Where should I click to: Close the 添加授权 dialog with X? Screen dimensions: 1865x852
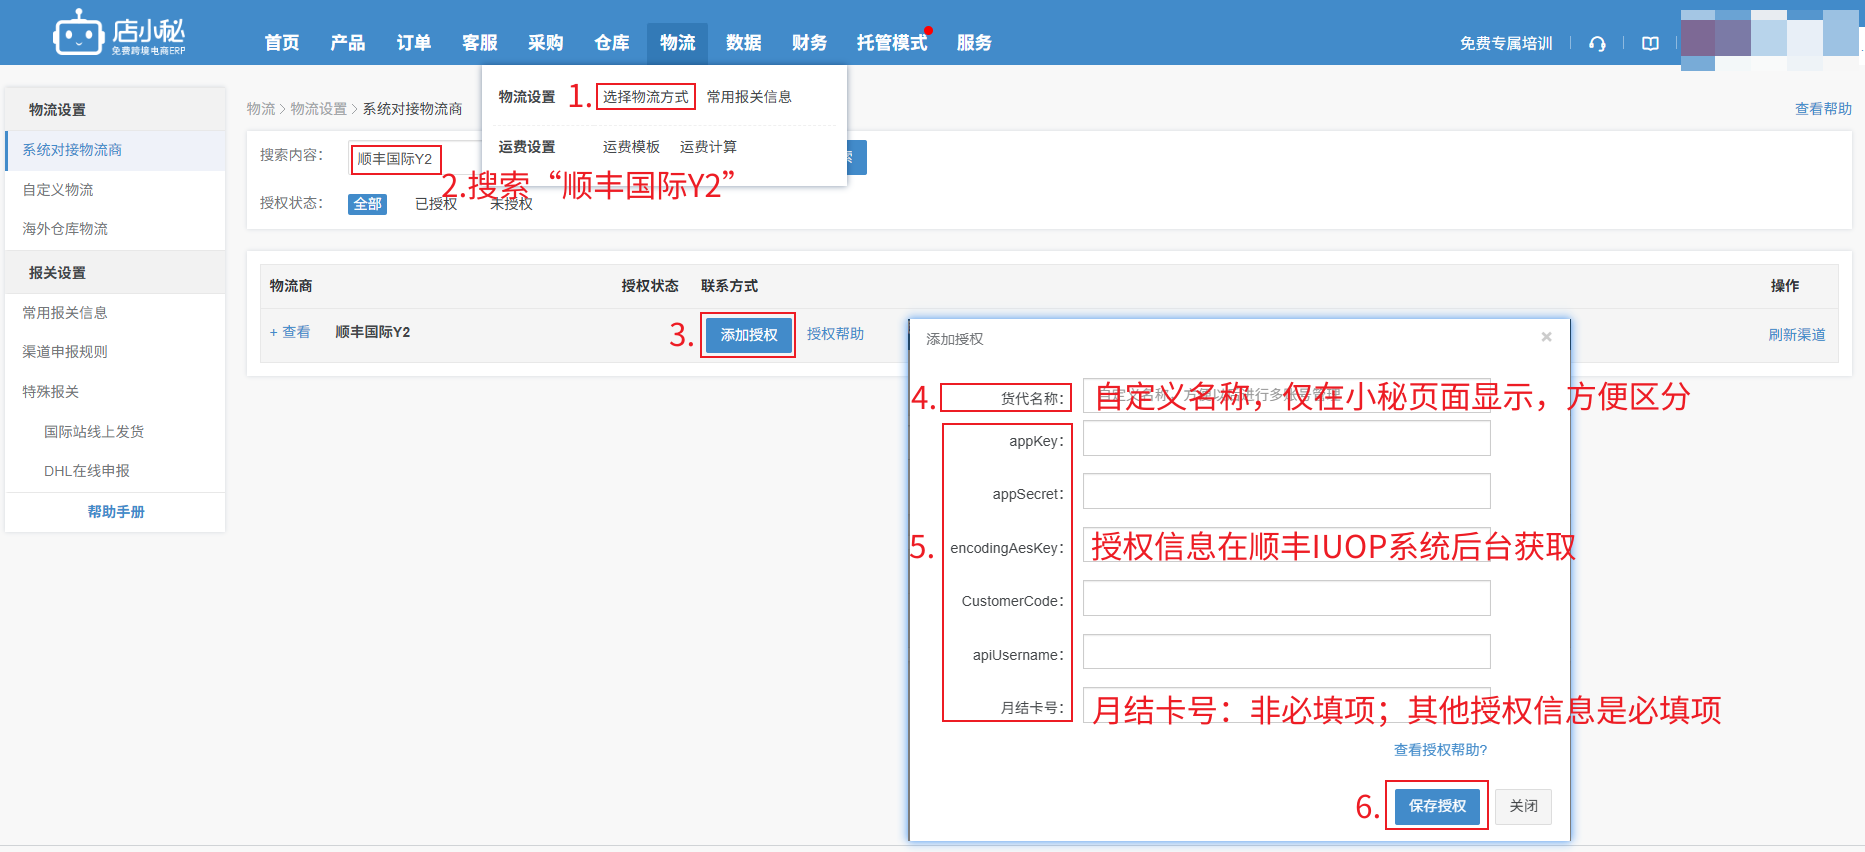1546,337
